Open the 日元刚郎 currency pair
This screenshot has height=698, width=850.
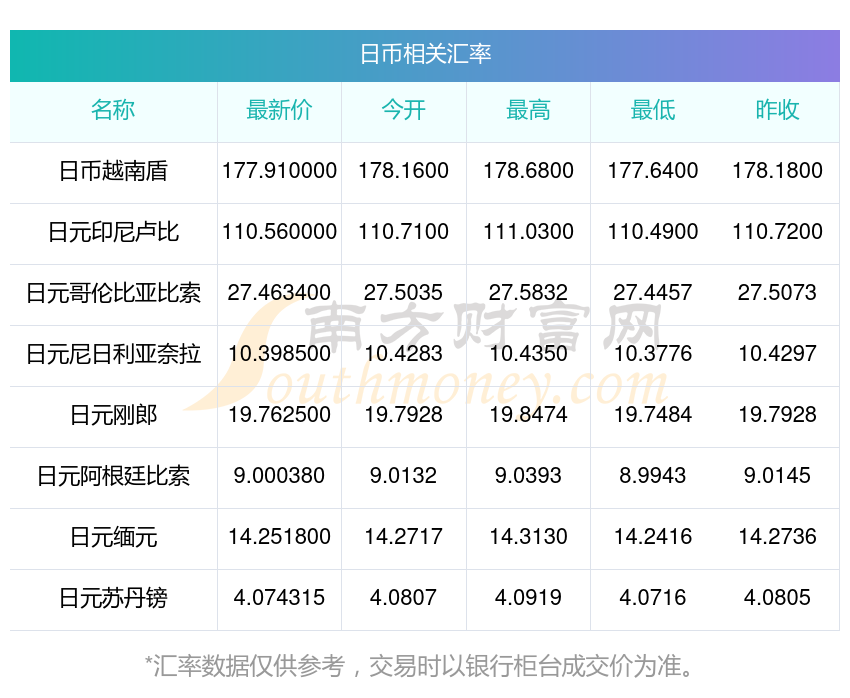coord(113,415)
